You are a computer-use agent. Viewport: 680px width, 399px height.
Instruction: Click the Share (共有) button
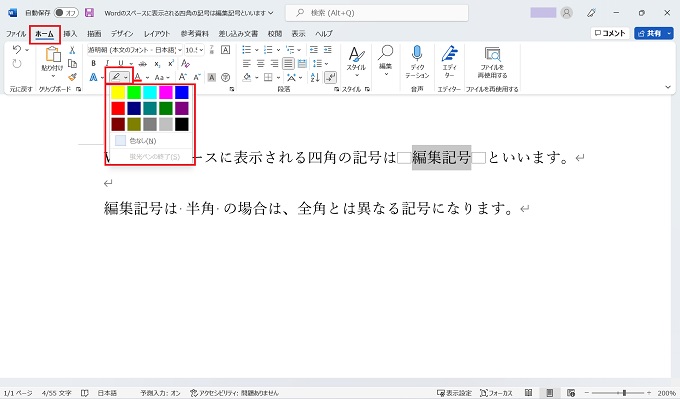point(650,33)
